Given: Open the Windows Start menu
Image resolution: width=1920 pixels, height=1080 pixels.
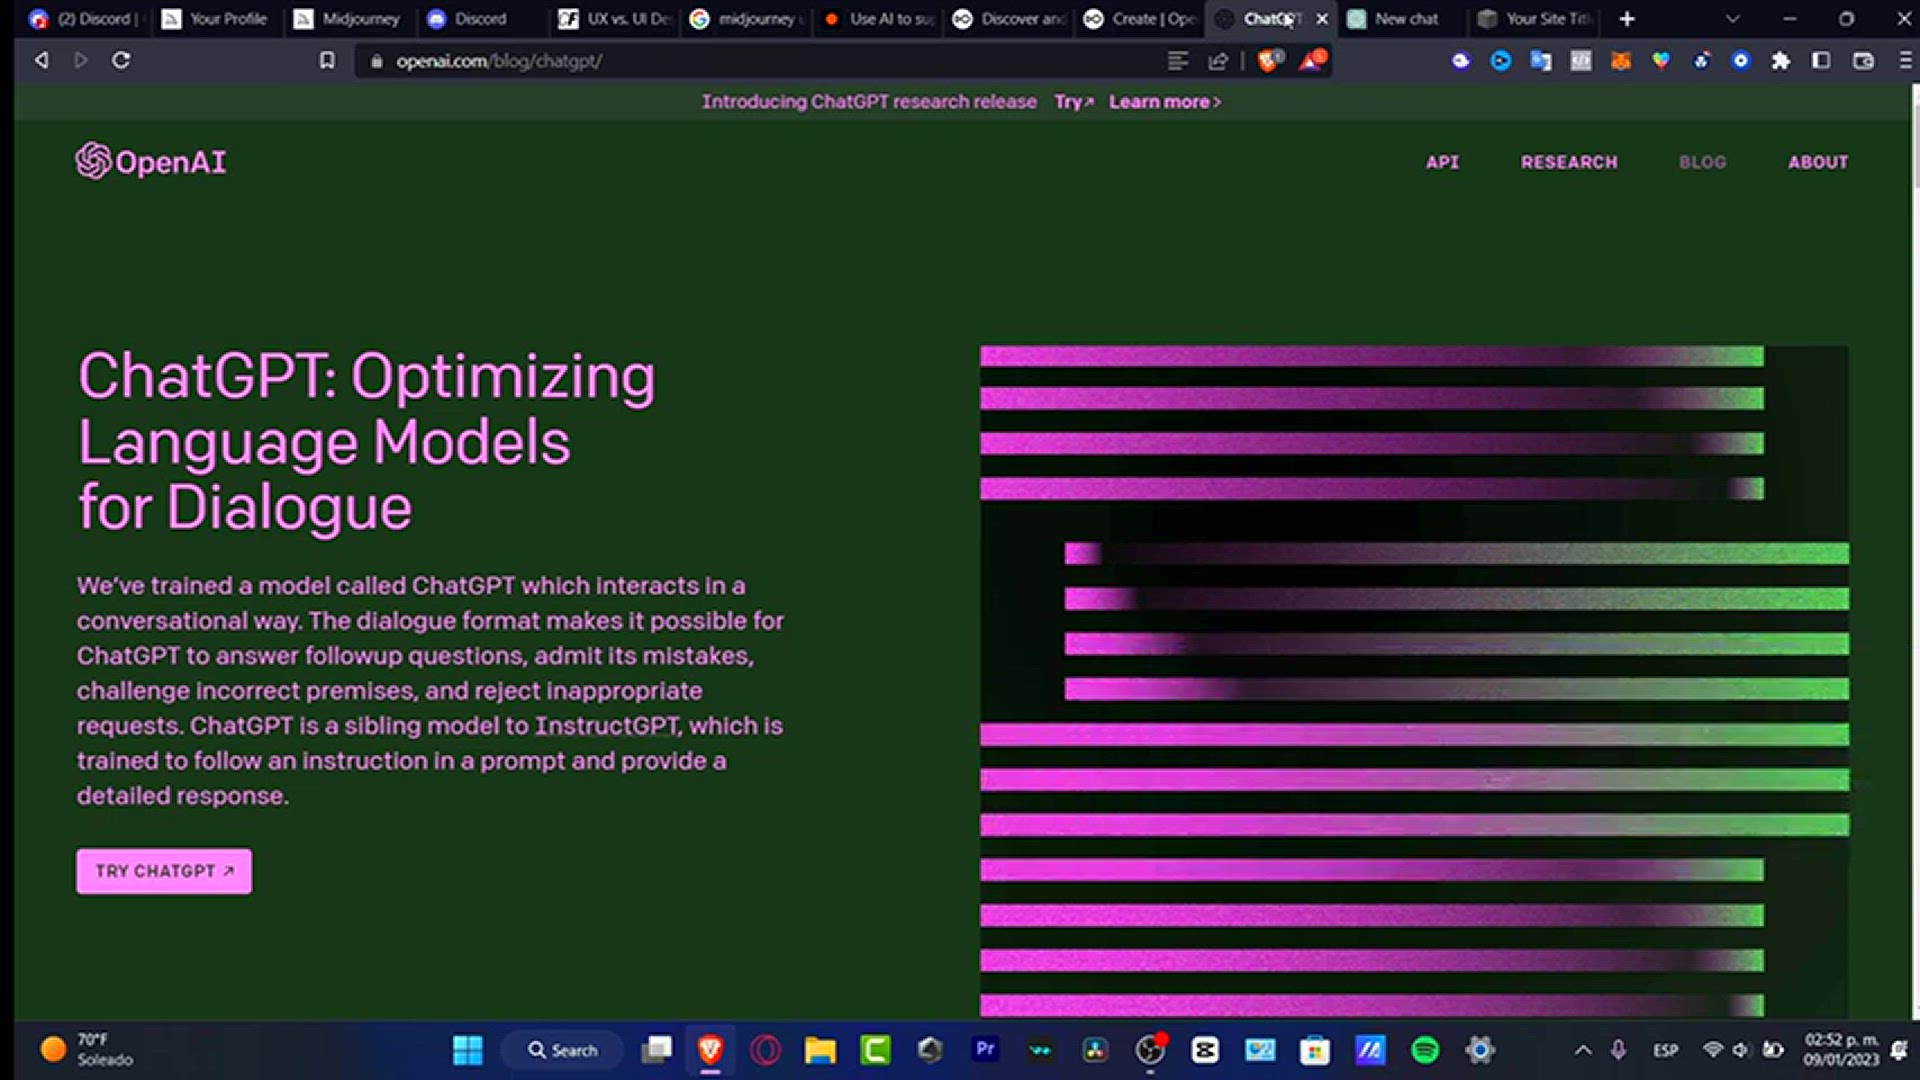Looking at the screenshot, I should (x=467, y=1050).
